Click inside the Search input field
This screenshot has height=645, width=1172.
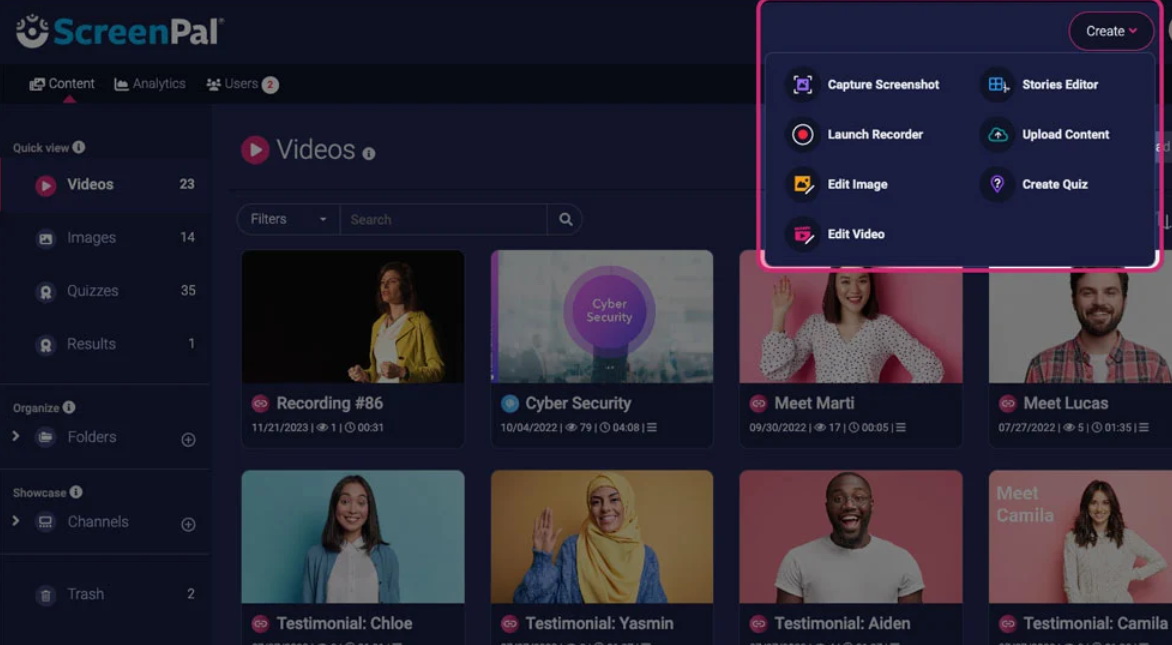click(443, 220)
